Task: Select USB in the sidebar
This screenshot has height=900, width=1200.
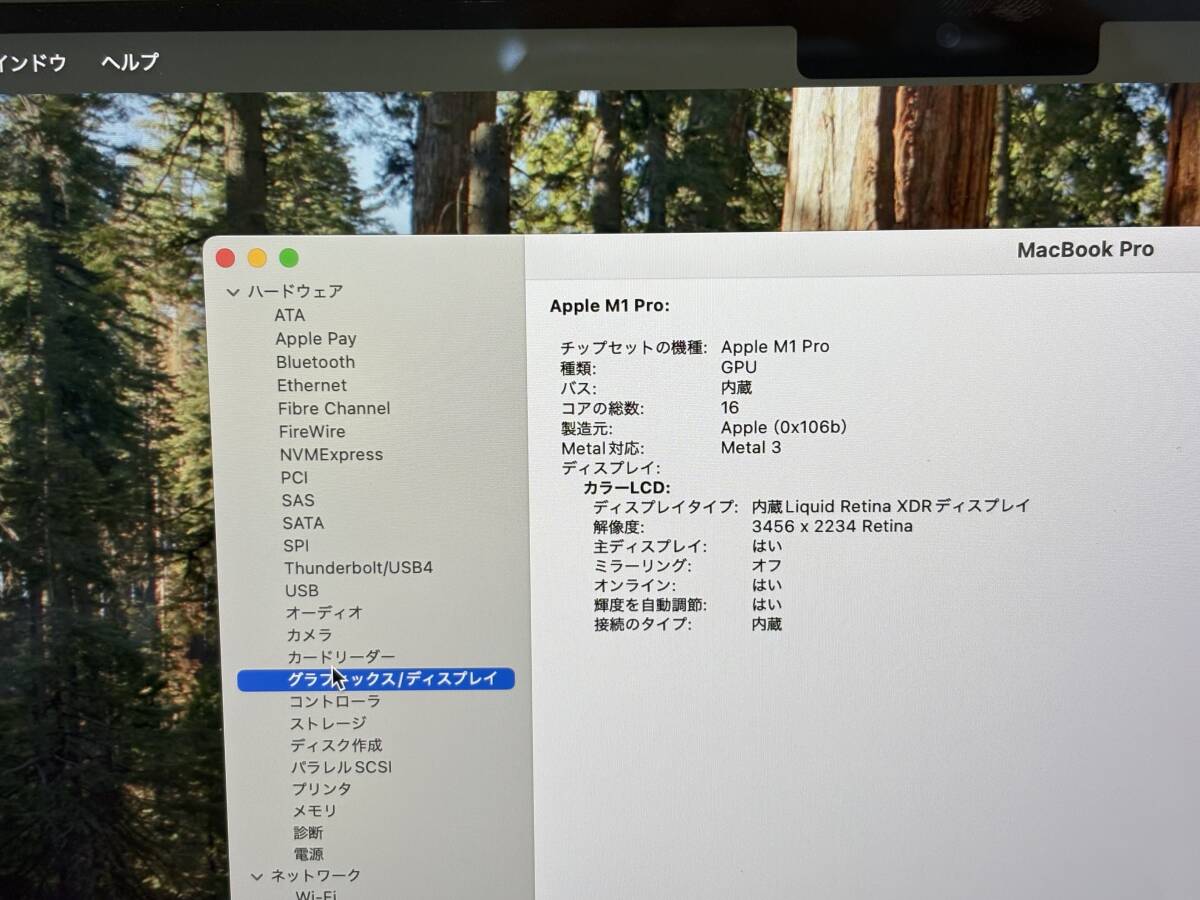Action: pos(302,591)
